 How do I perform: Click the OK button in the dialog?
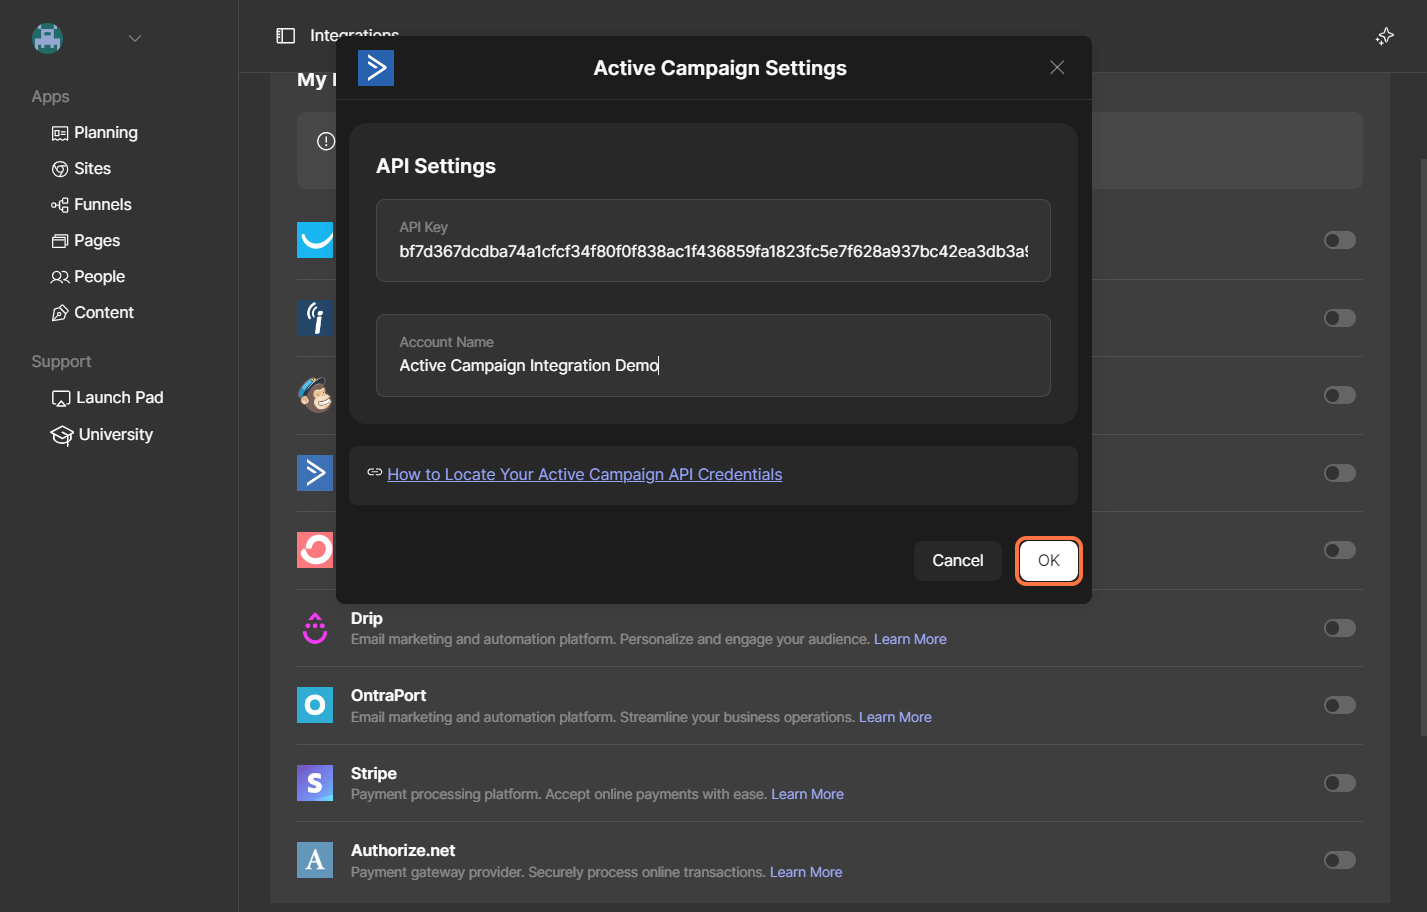tap(1048, 561)
